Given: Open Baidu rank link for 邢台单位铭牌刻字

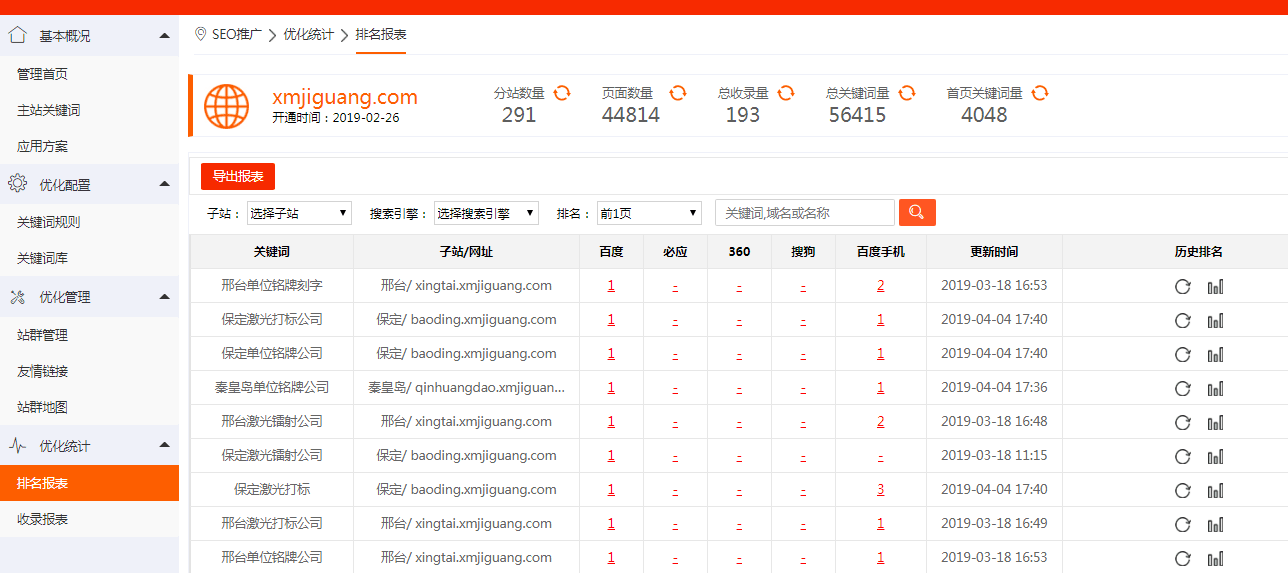Looking at the screenshot, I should coord(611,285).
